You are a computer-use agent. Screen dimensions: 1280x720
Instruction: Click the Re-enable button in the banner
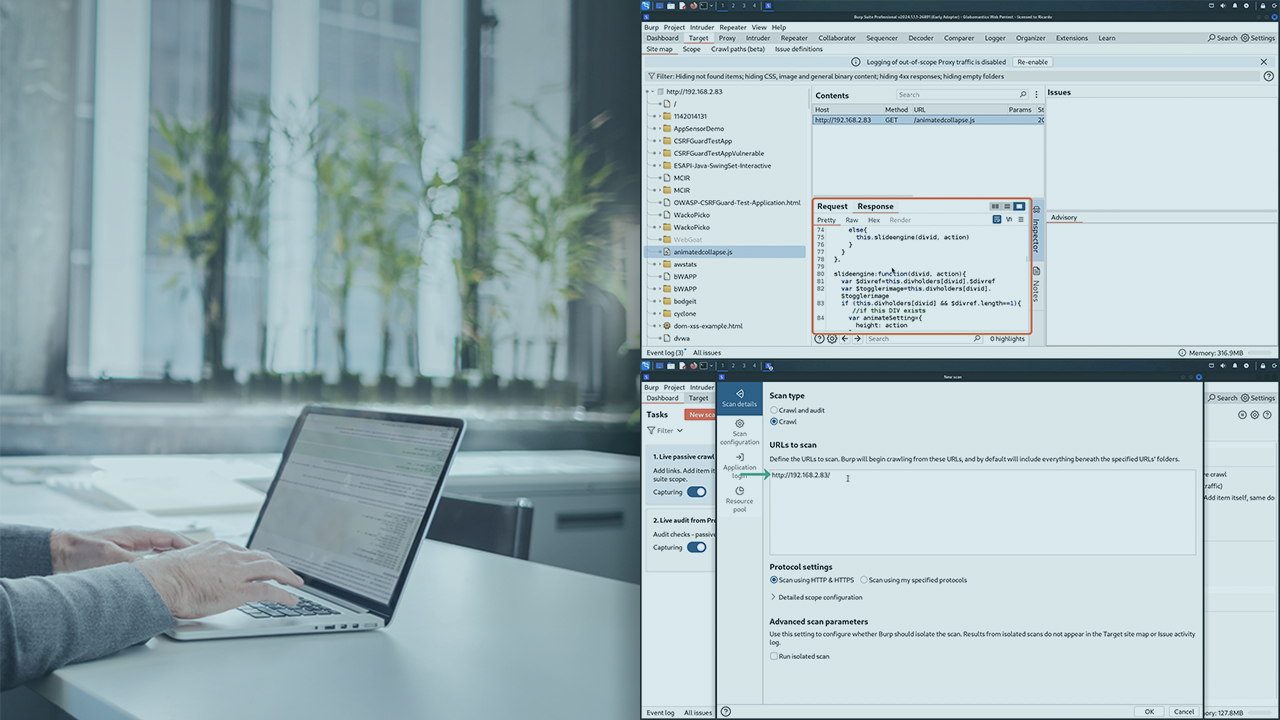point(1032,61)
